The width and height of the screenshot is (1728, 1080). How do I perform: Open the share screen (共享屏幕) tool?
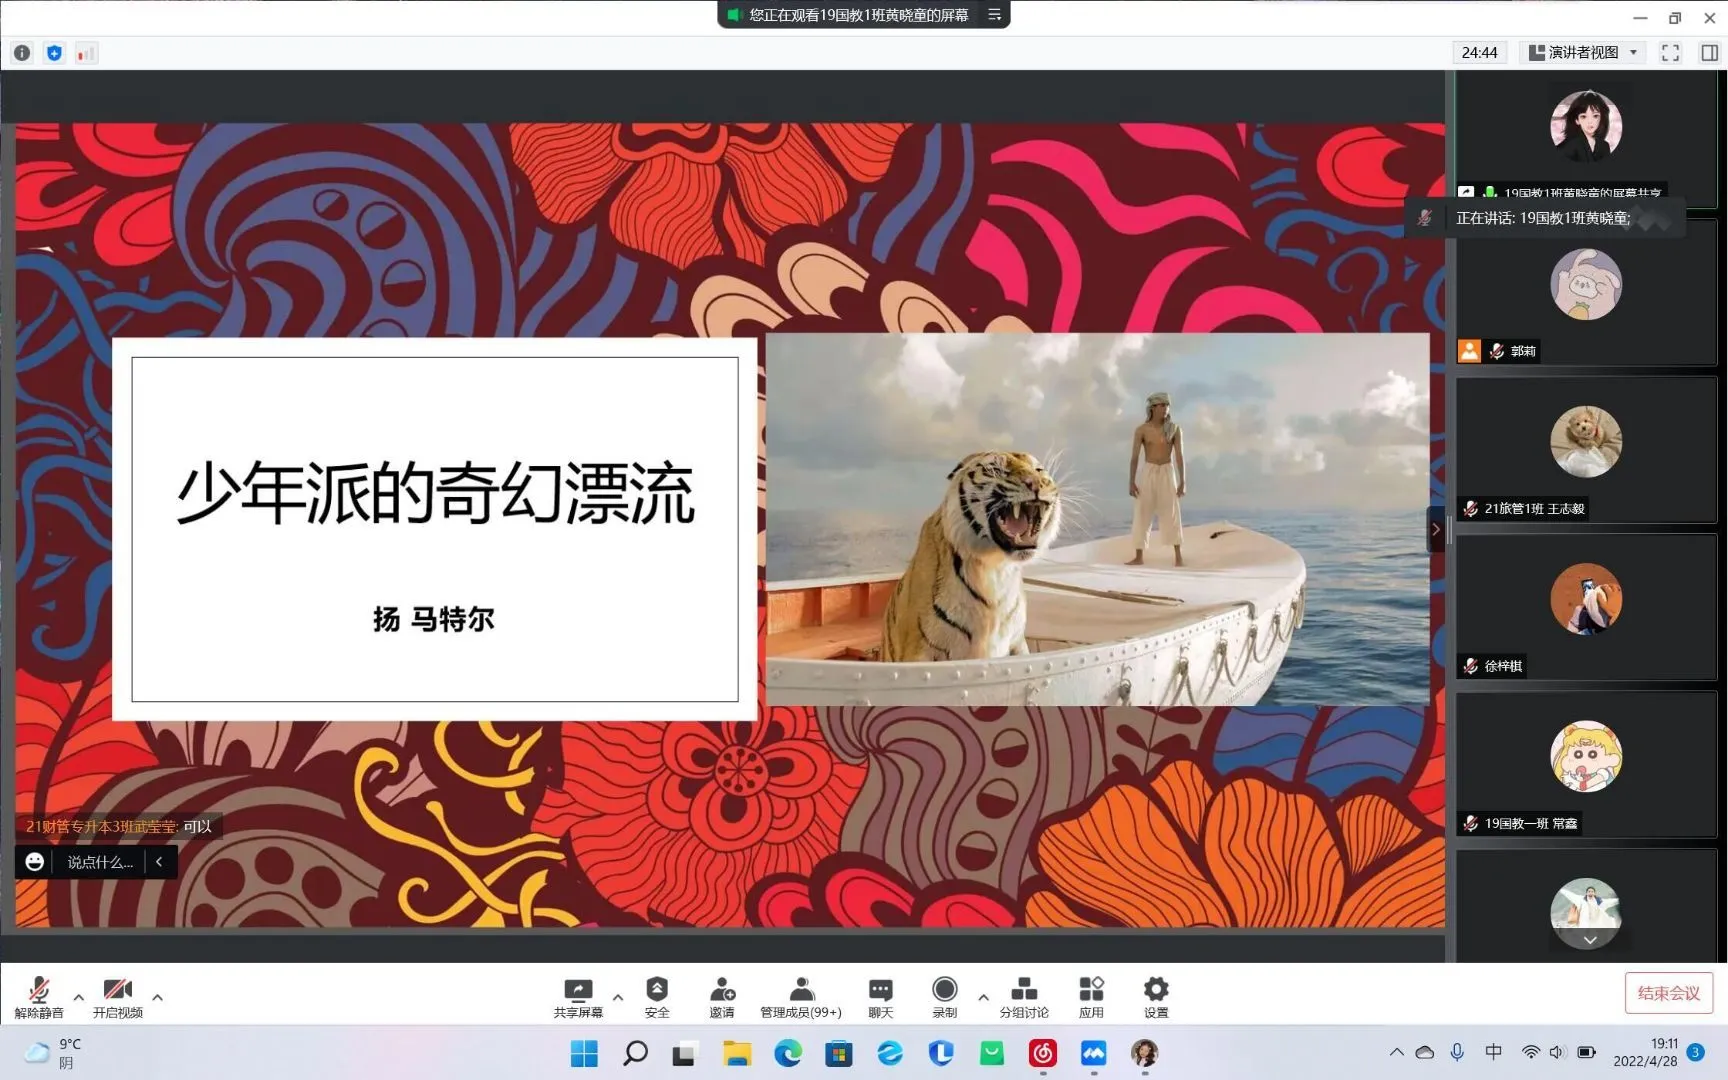click(578, 996)
